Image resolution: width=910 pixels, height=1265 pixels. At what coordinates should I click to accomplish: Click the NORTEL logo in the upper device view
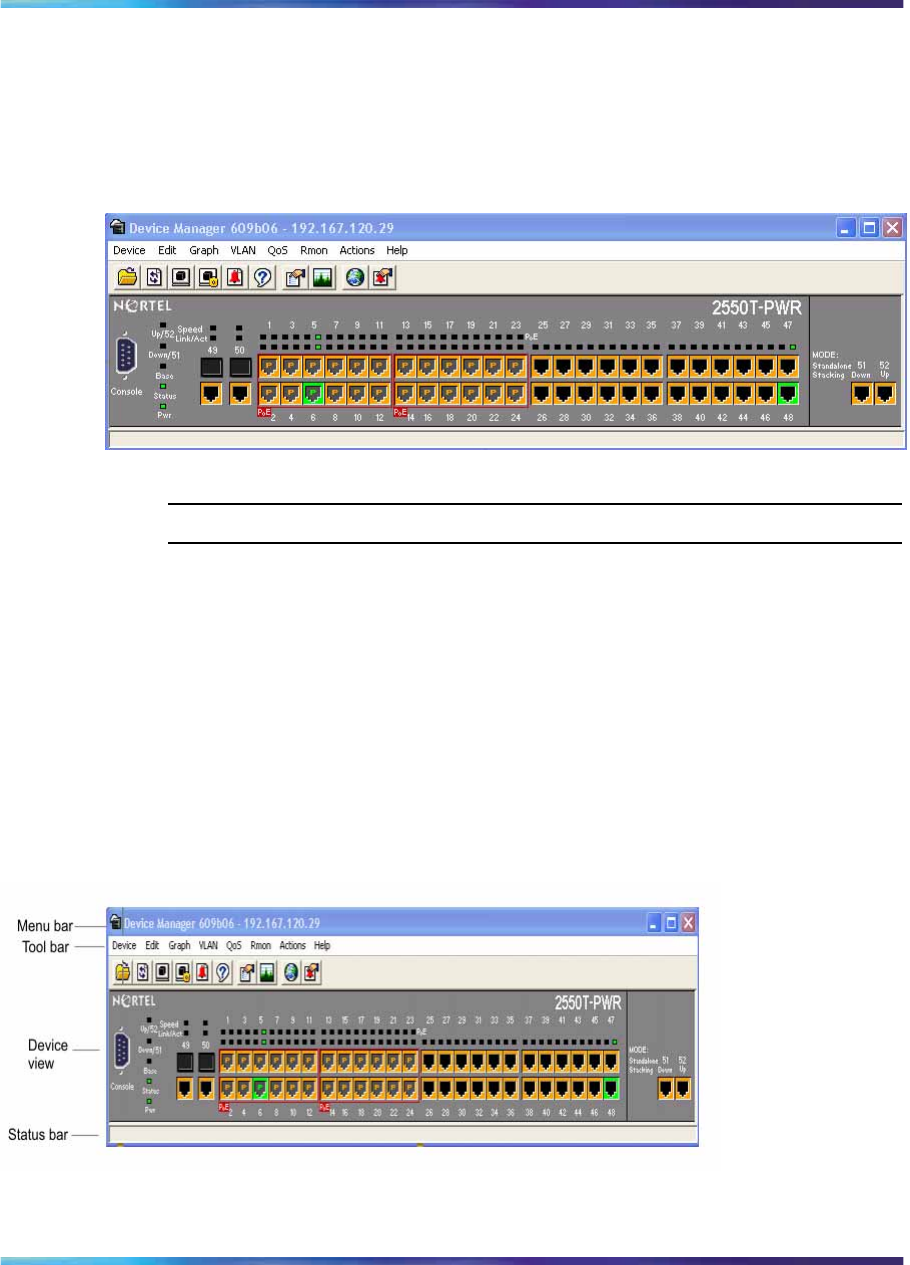[x=142, y=305]
